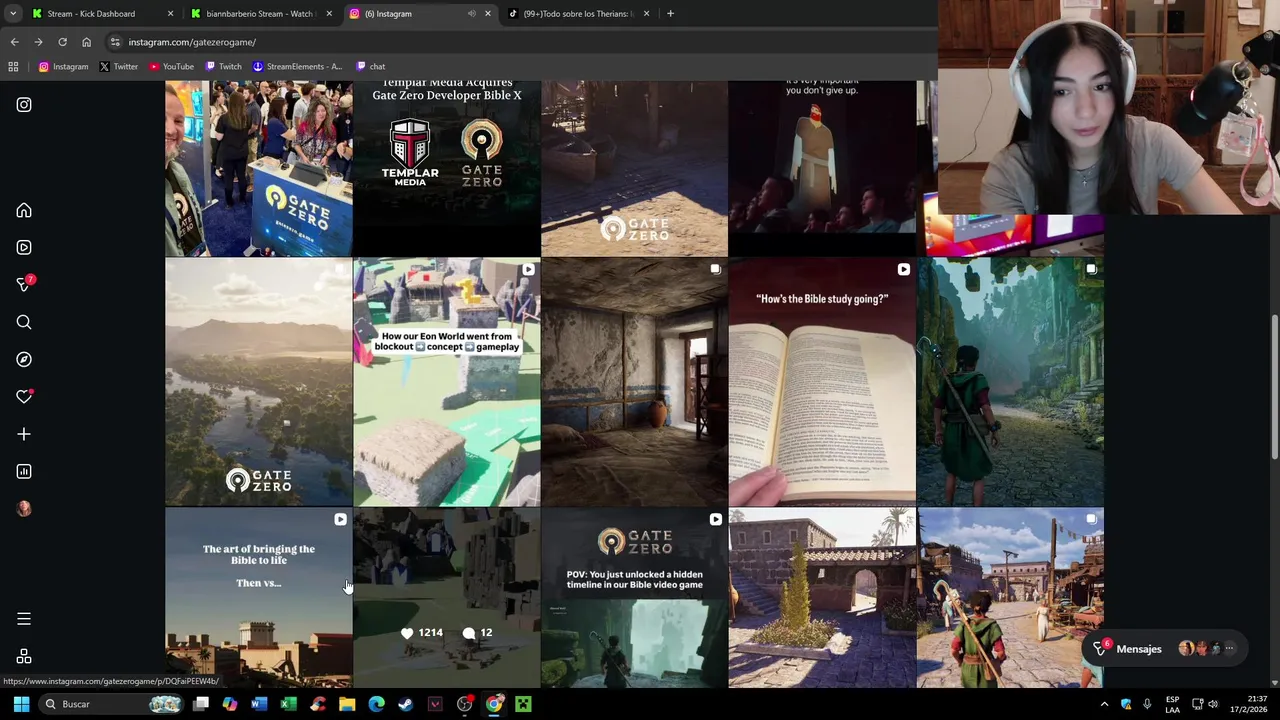Open the tab search dropdown arrow
Screen dimensions: 1280x720
click(13, 14)
